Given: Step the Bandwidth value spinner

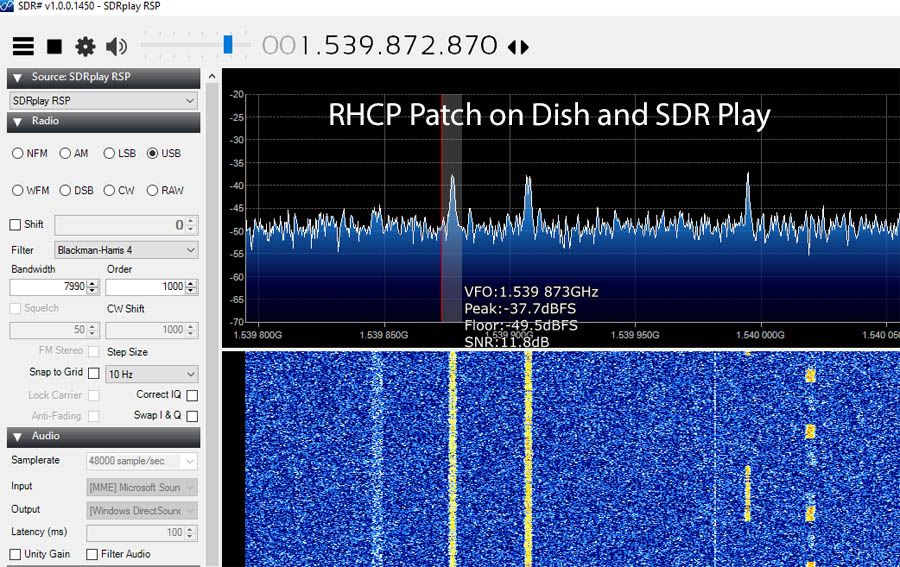Looking at the screenshot, I should click(93, 286).
